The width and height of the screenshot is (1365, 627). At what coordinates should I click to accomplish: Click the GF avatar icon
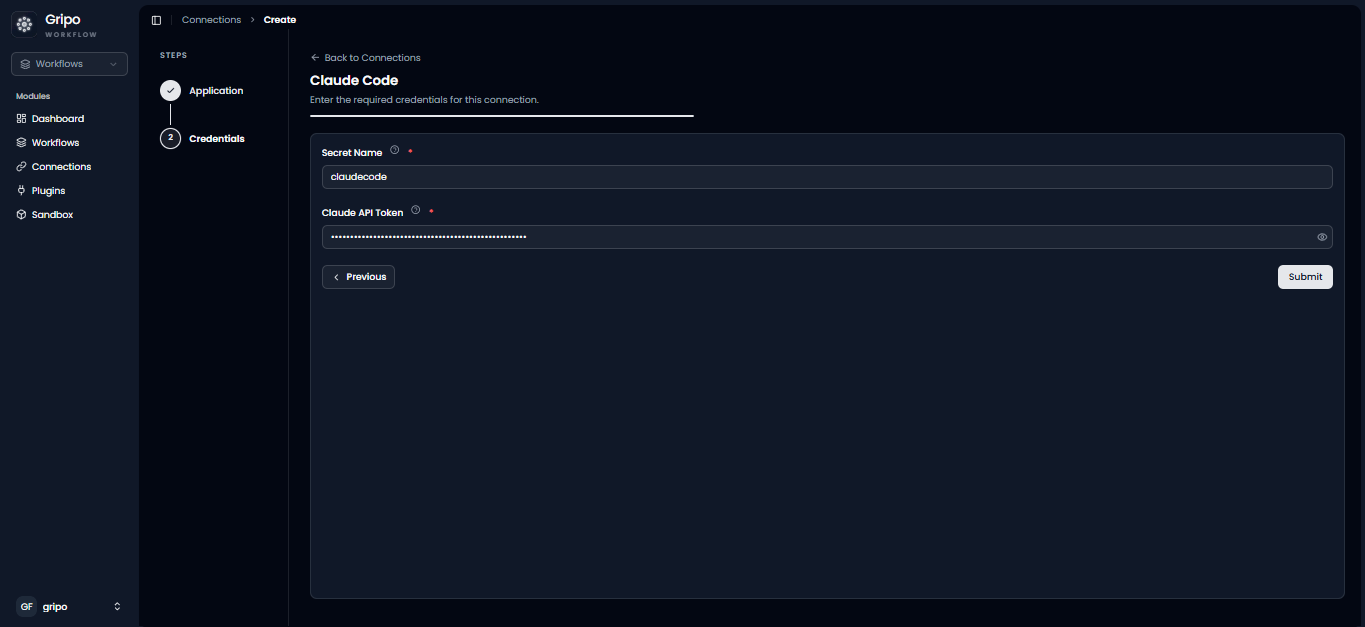pos(26,607)
